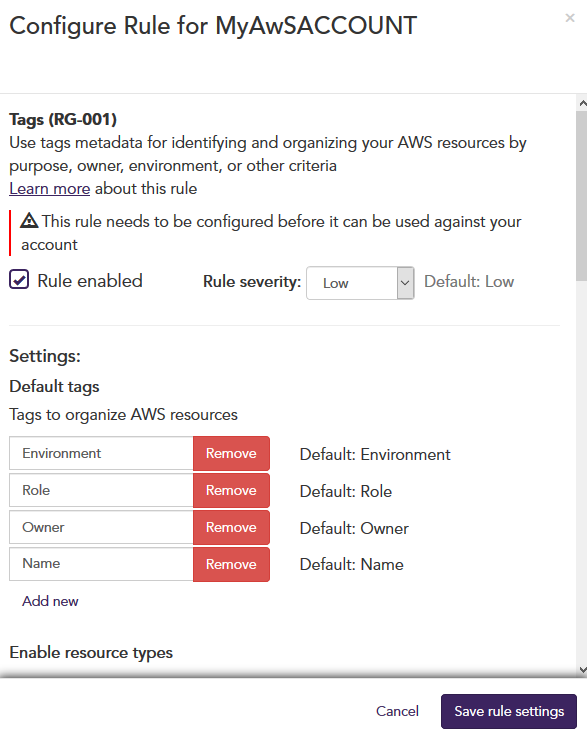Open the Learn more link
Viewport: 587px width, 731px height.
tap(49, 189)
